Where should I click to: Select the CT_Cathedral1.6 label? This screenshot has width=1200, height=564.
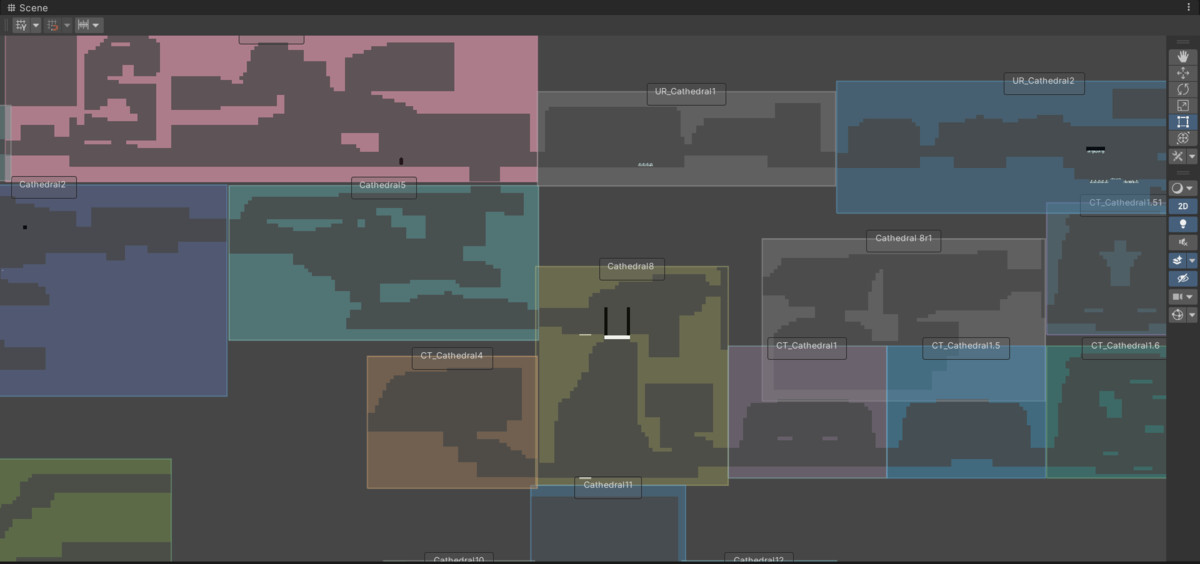pos(1124,346)
